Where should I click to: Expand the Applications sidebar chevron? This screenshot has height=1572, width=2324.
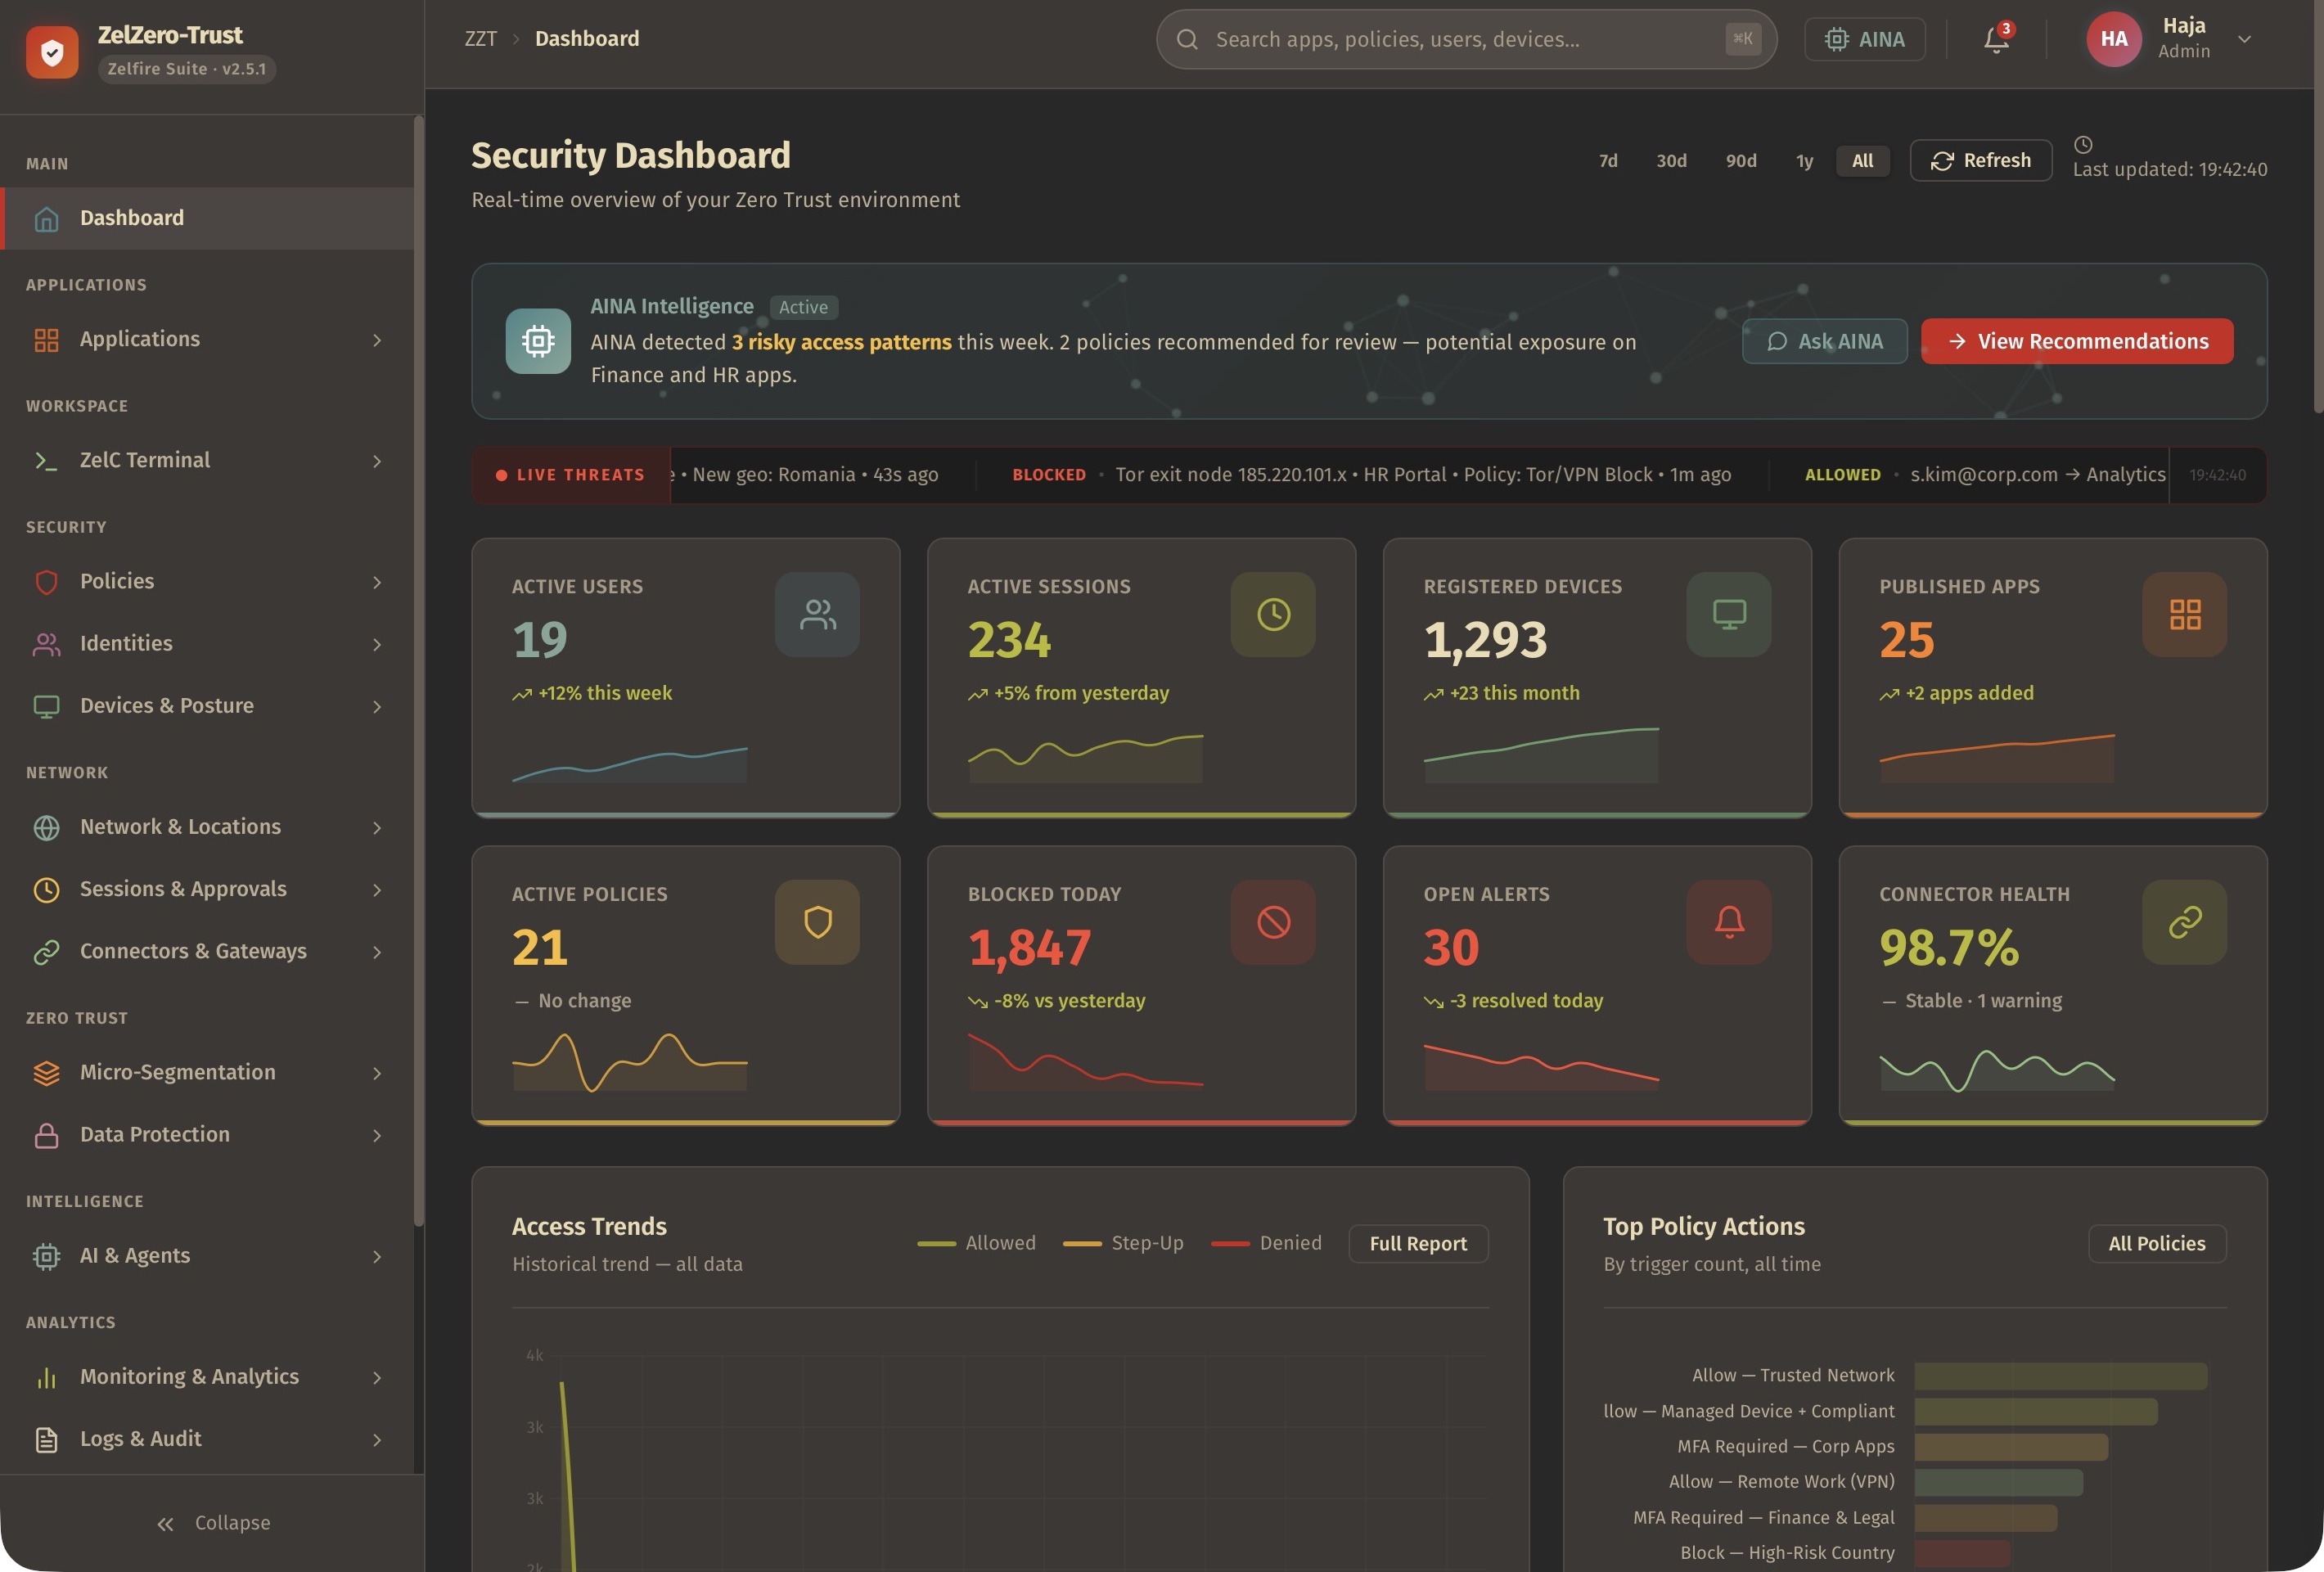(377, 340)
